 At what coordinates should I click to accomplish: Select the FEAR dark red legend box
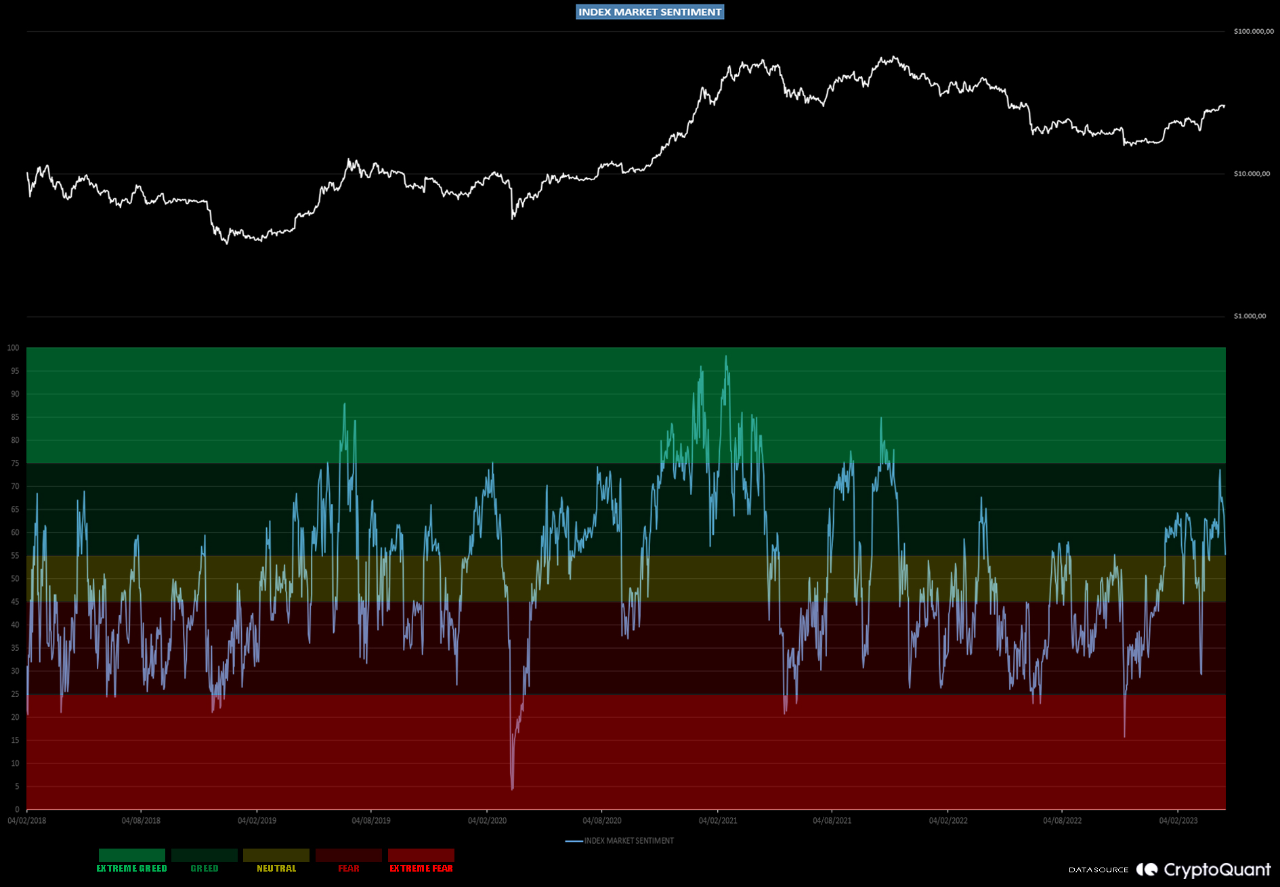(x=349, y=855)
